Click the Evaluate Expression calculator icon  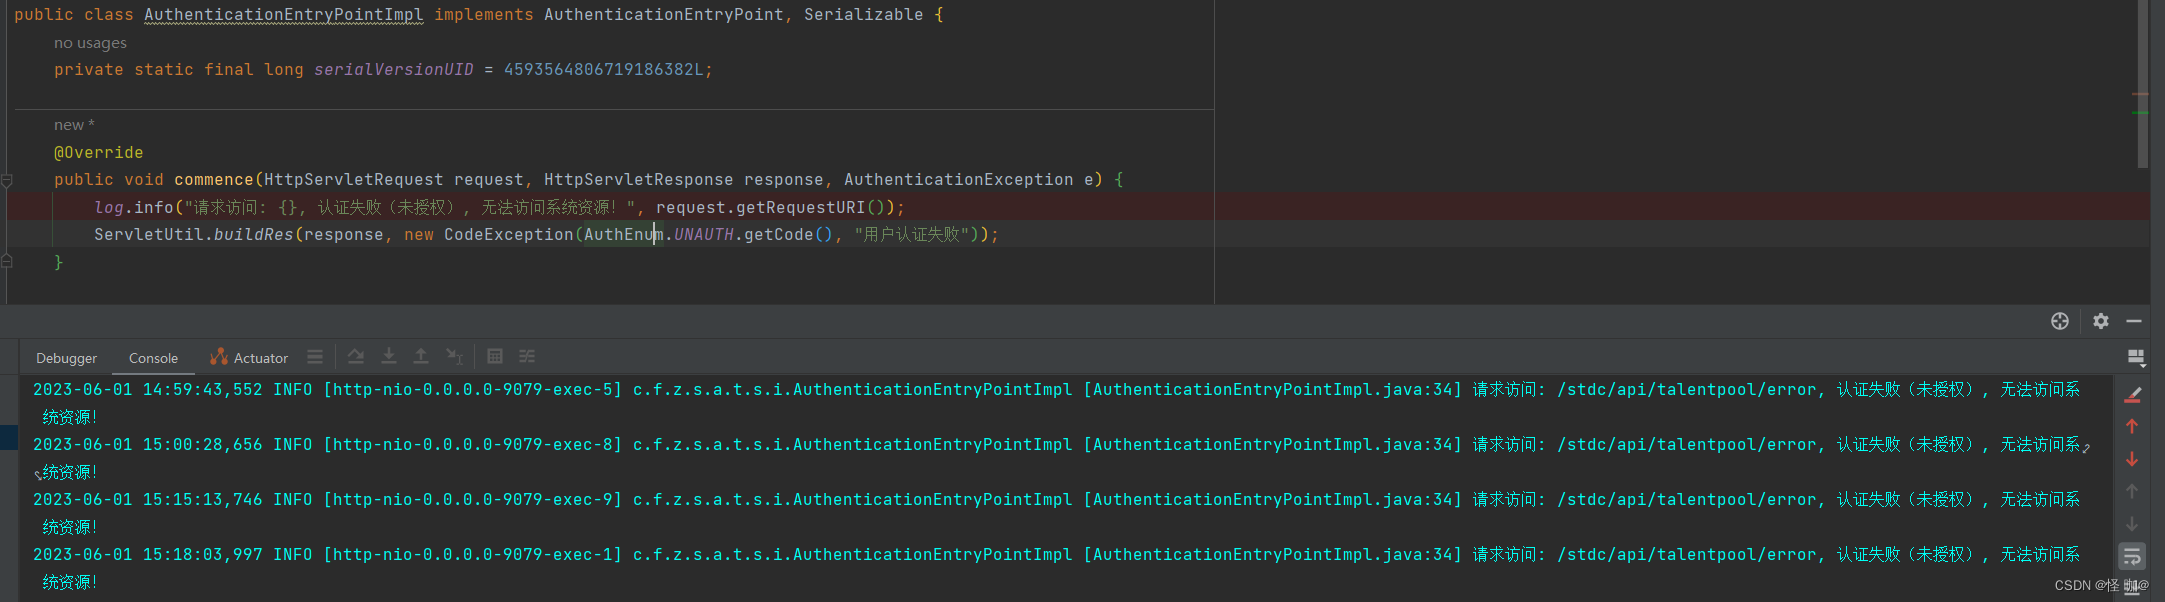click(495, 356)
